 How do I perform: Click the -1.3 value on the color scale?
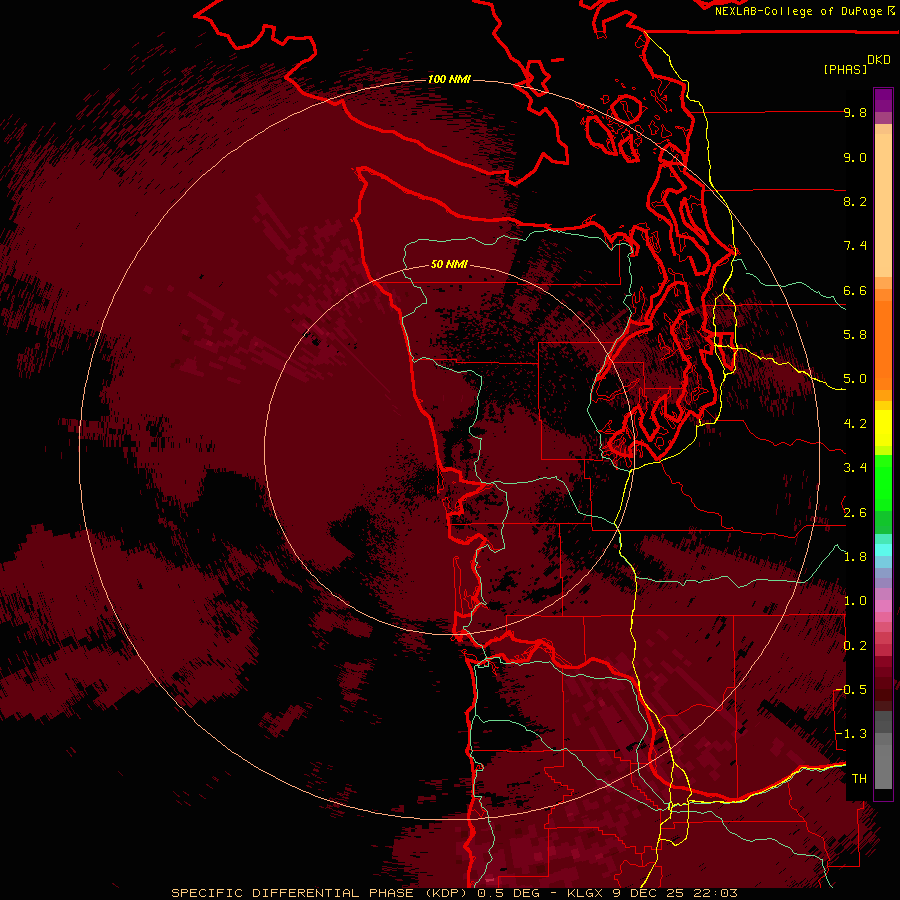[851, 734]
